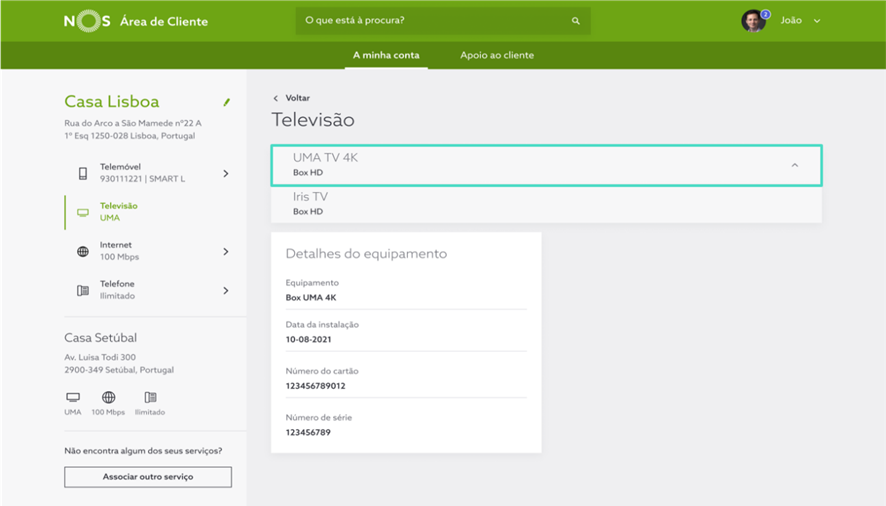The height and width of the screenshot is (506, 886).
Task: Expand the Telemóvel row chevron
Action: [x=226, y=174]
